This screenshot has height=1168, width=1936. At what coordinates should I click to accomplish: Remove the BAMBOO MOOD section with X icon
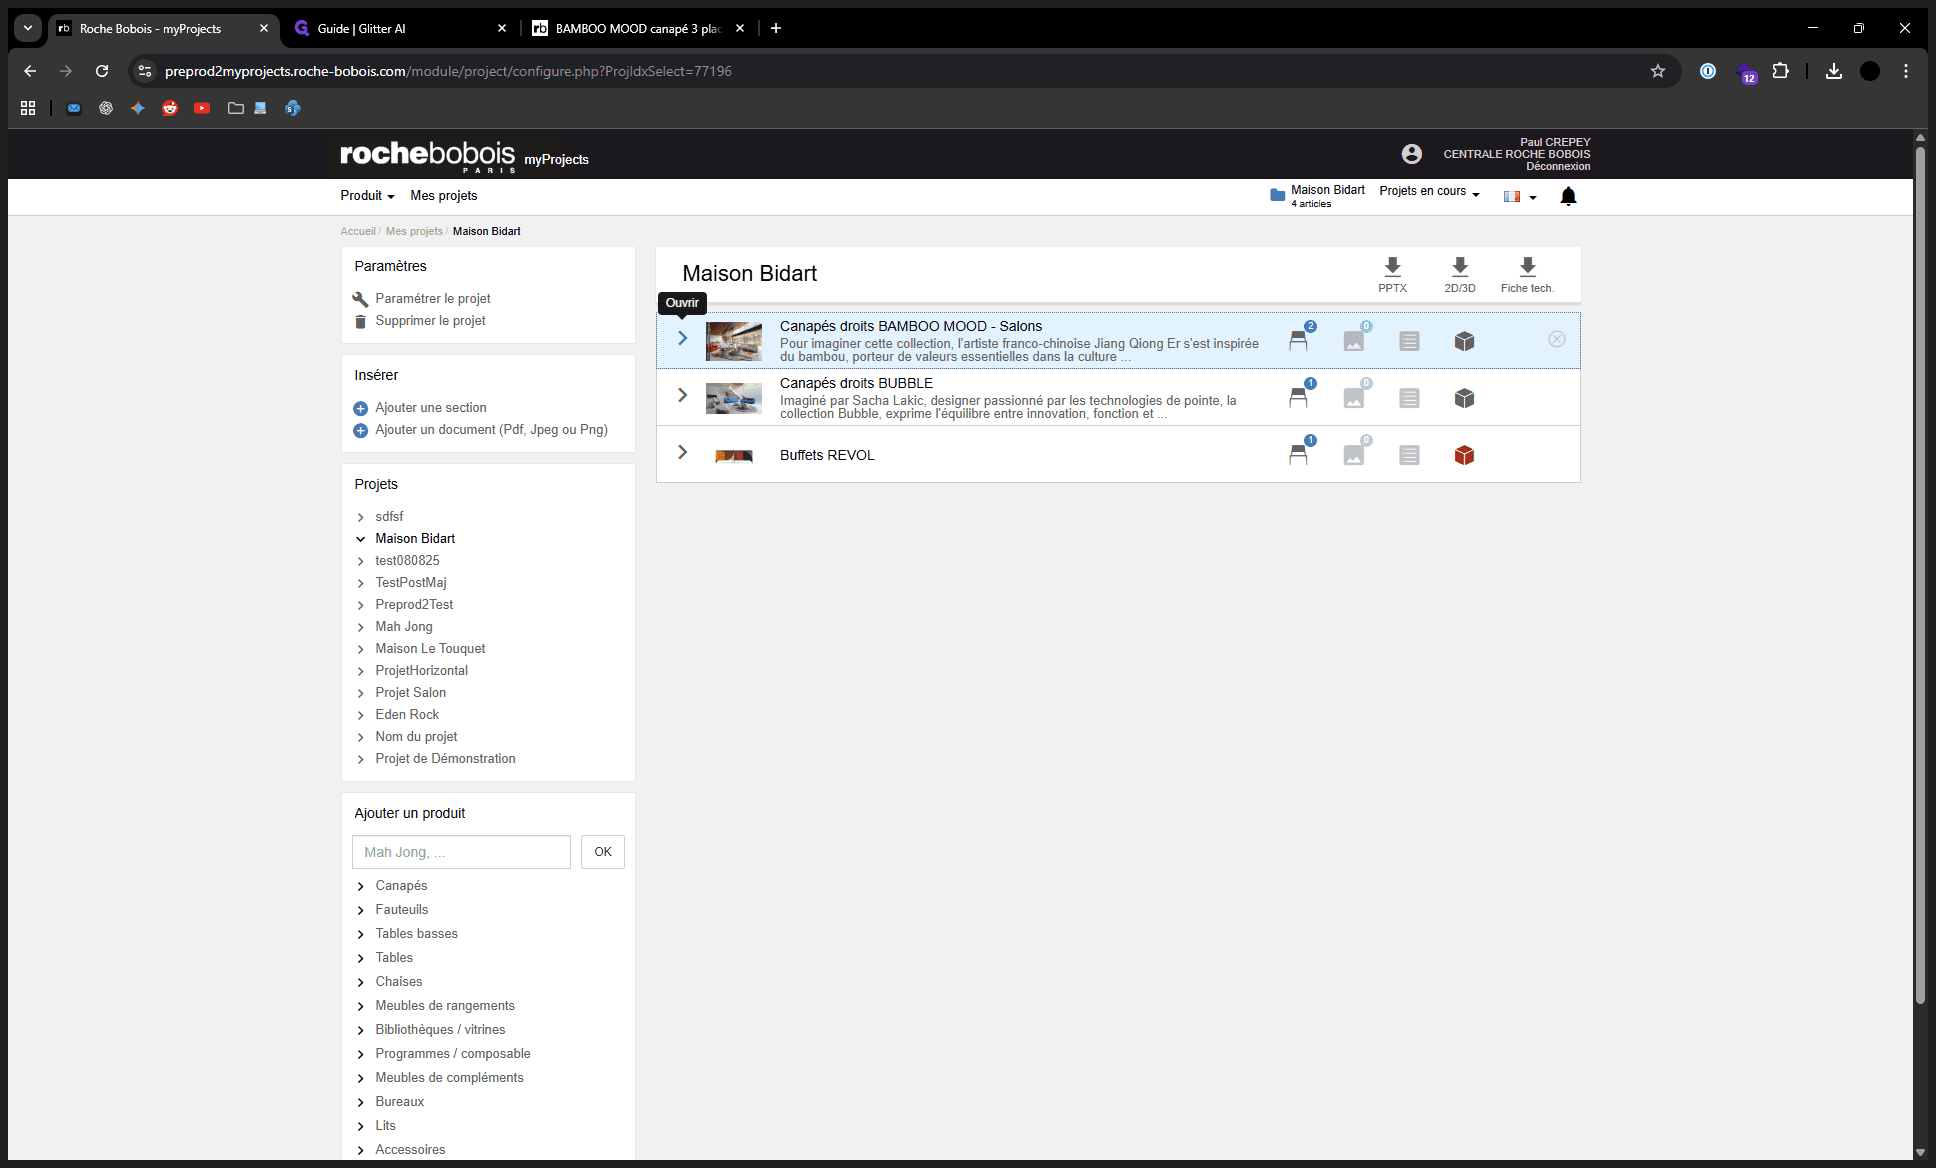coord(1557,339)
